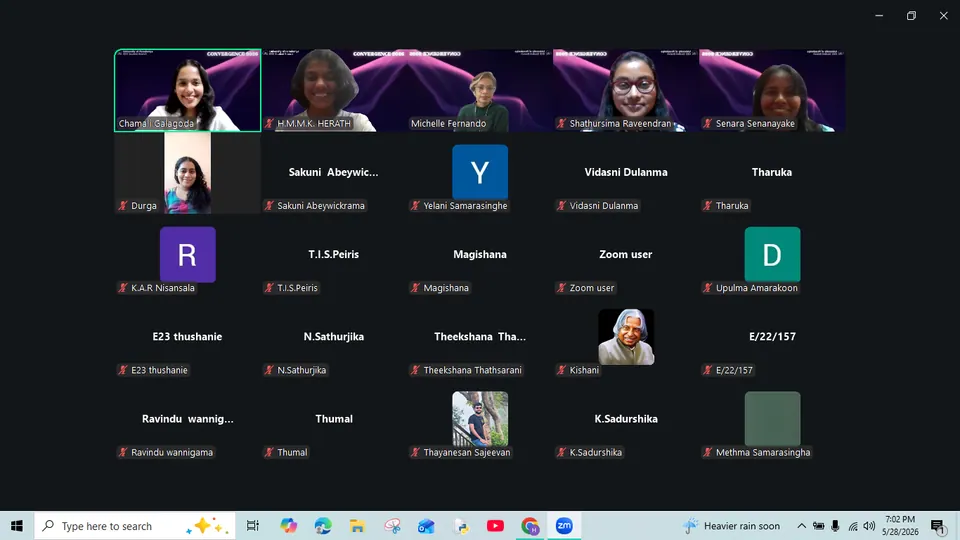Image resolution: width=960 pixels, height=540 pixels.
Task: Click the large 'K.Sadurshika' tile name
Action: pyautogui.click(x=626, y=419)
